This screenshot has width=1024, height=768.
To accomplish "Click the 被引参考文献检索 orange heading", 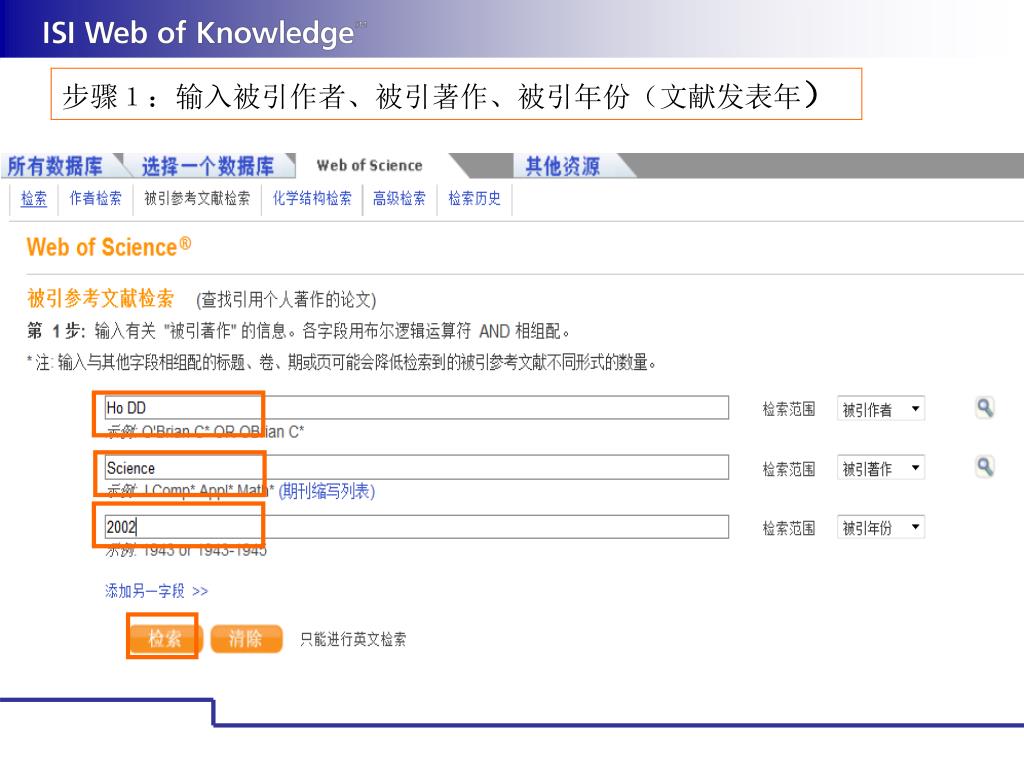I will (x=101, y=298).
